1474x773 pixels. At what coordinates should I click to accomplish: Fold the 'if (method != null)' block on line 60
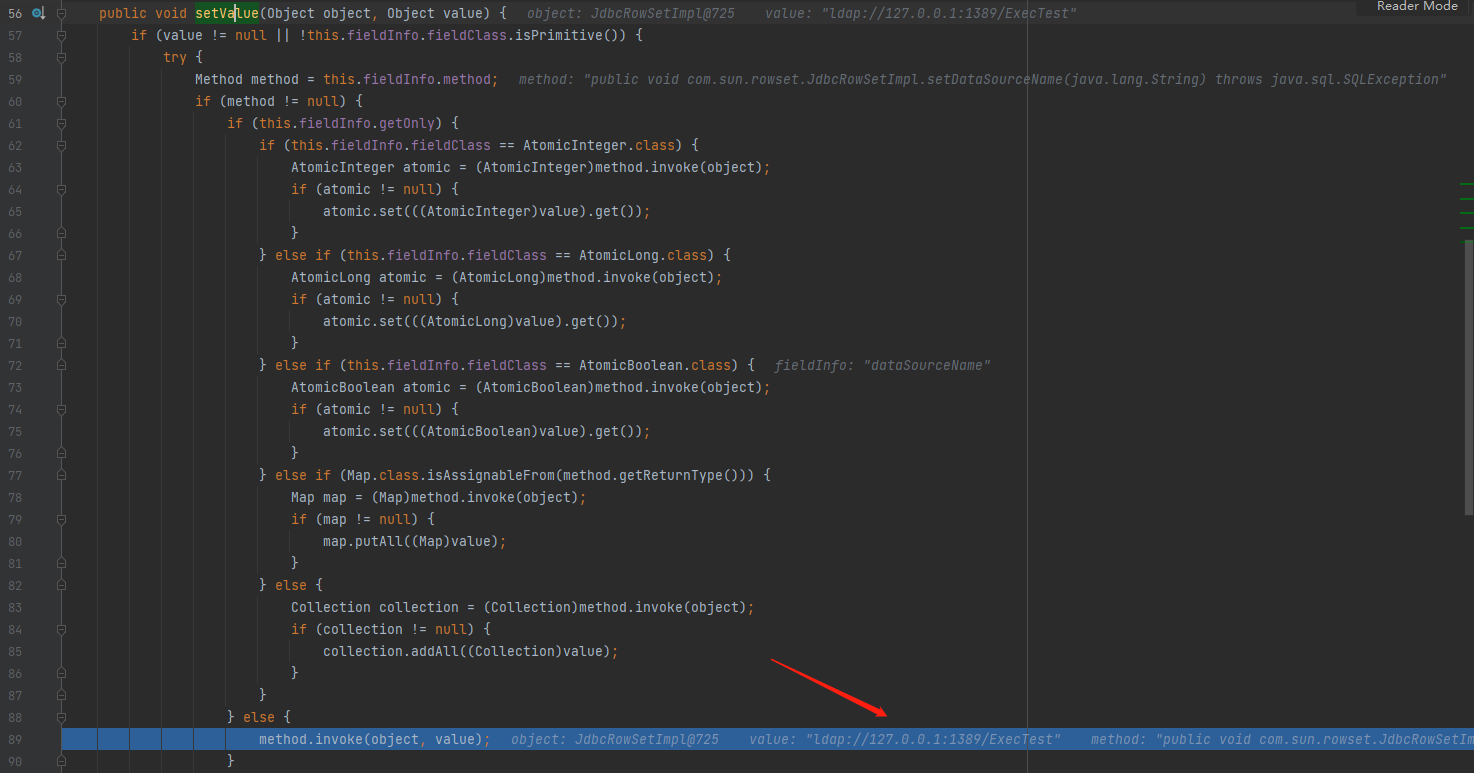61,102
